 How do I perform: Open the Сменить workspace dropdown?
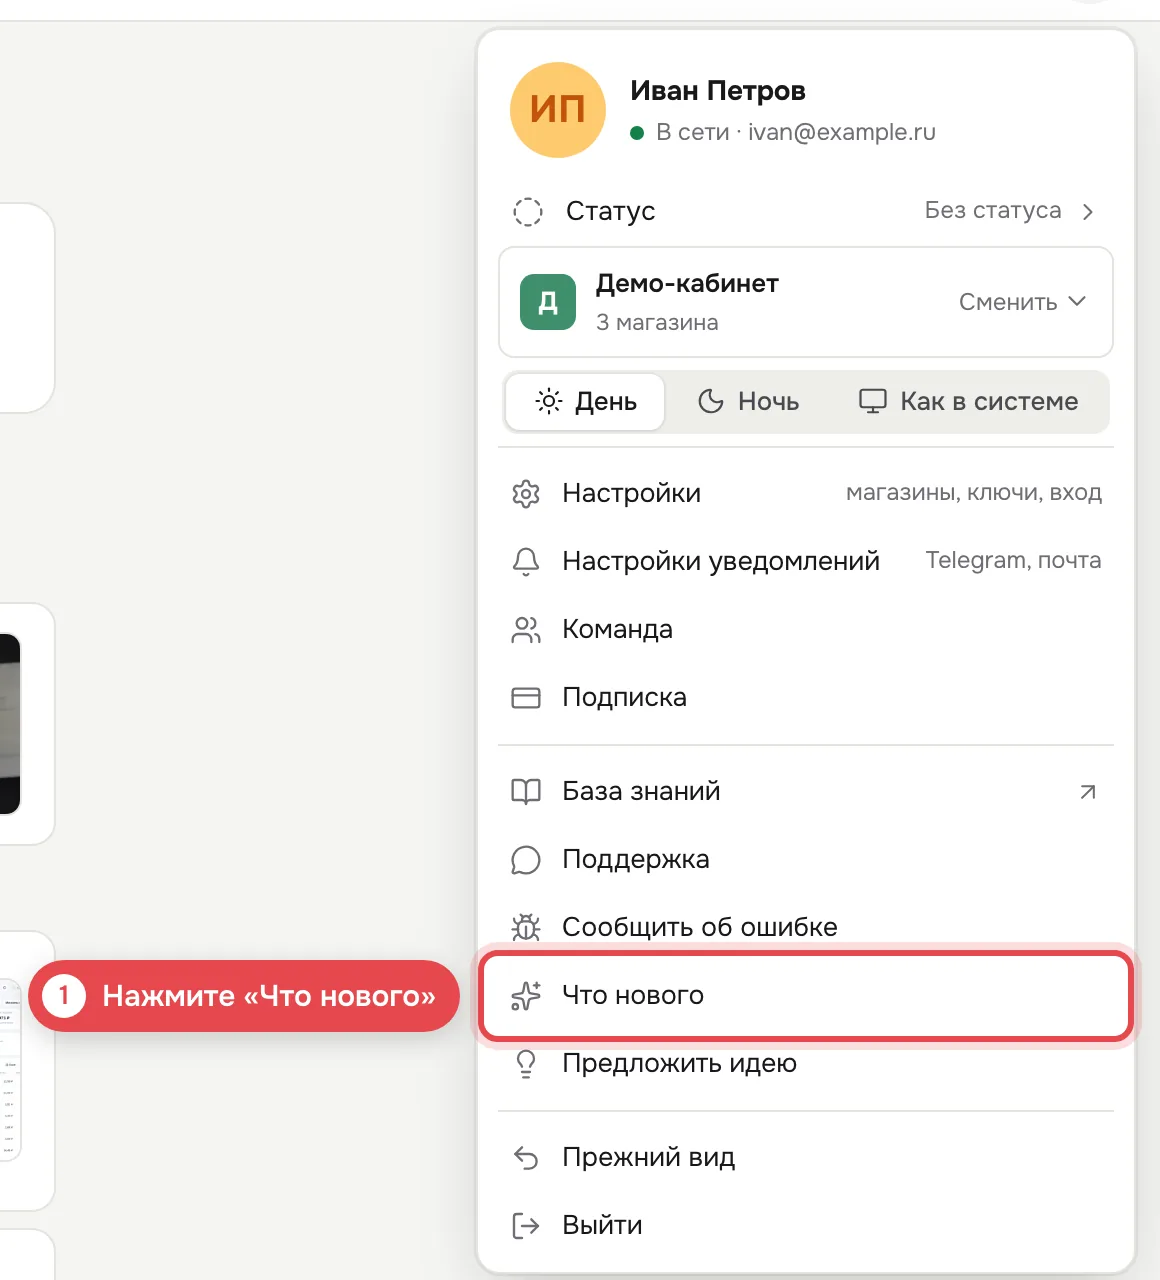click(x=1022, y=302)
